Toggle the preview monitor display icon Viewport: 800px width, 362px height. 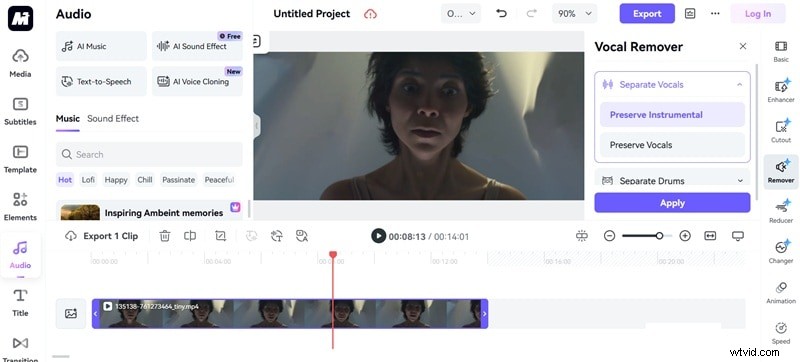pos(737,236)
